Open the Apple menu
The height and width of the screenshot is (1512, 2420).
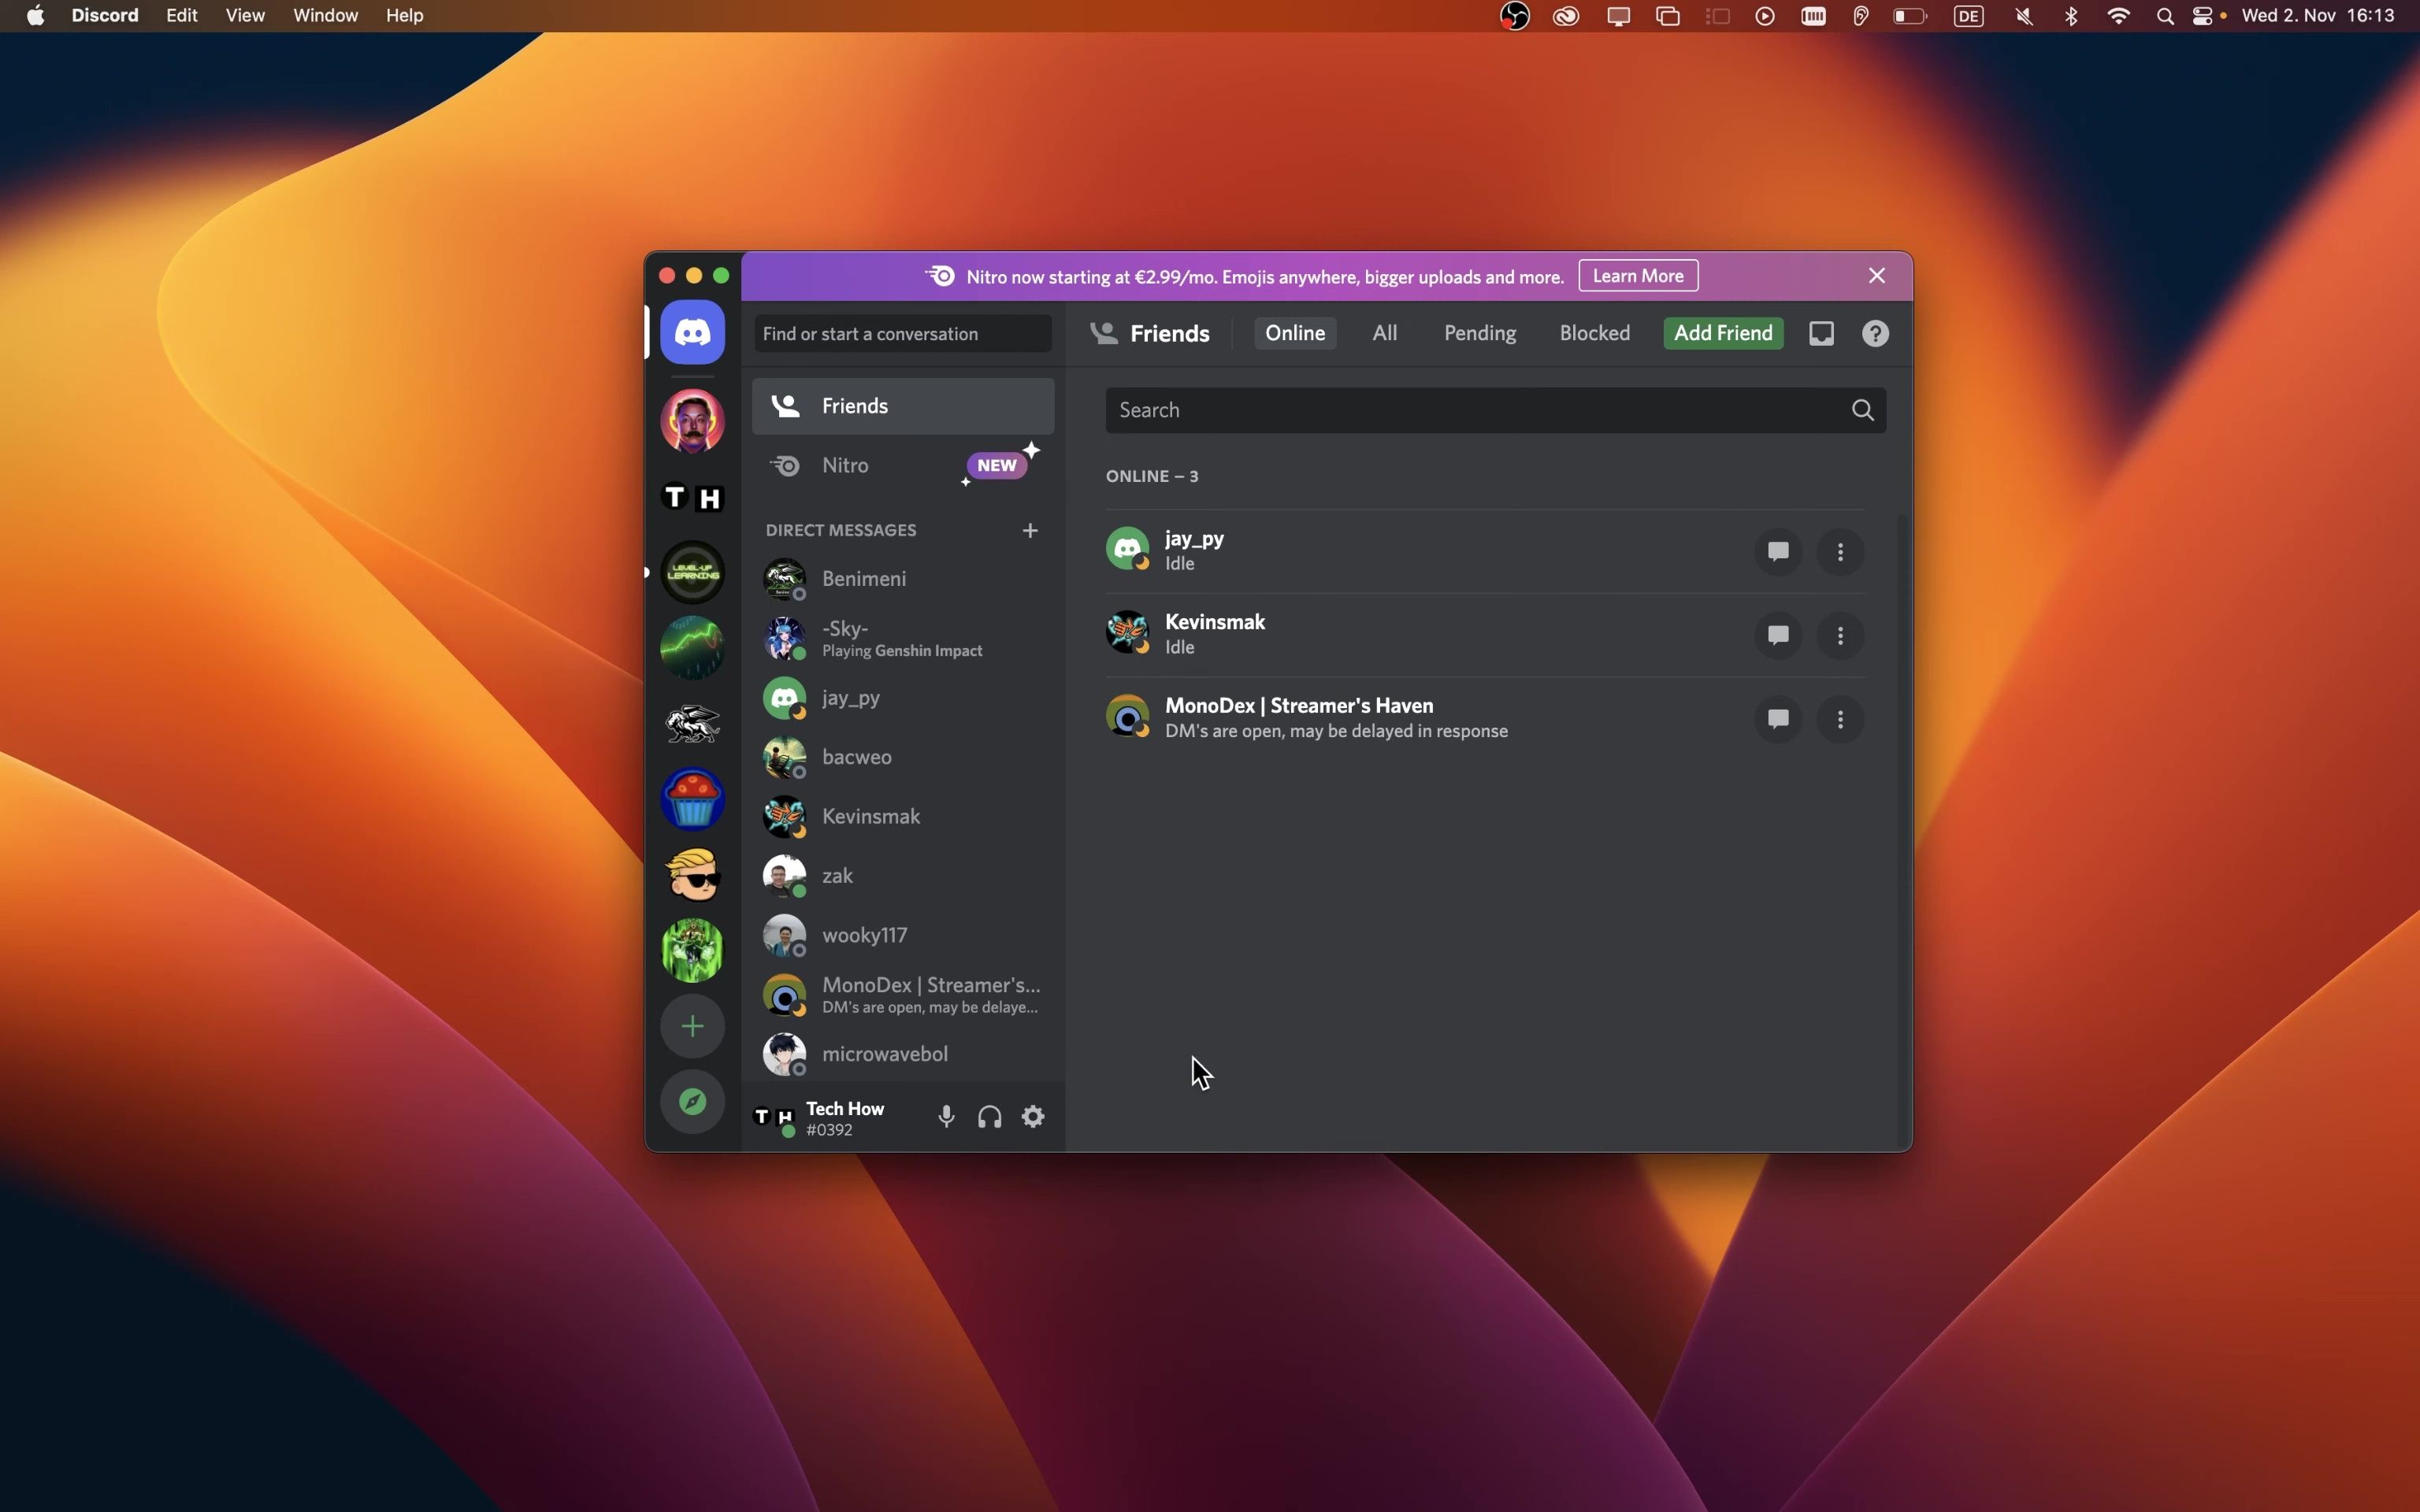point(35,16)
